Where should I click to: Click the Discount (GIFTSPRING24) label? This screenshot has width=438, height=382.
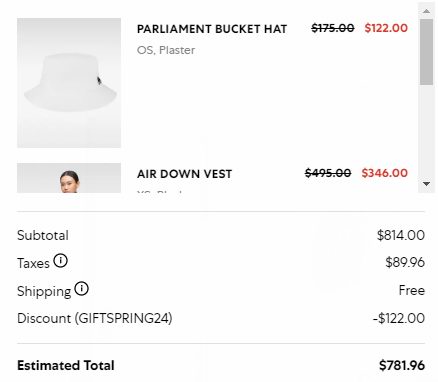point(95,318)
